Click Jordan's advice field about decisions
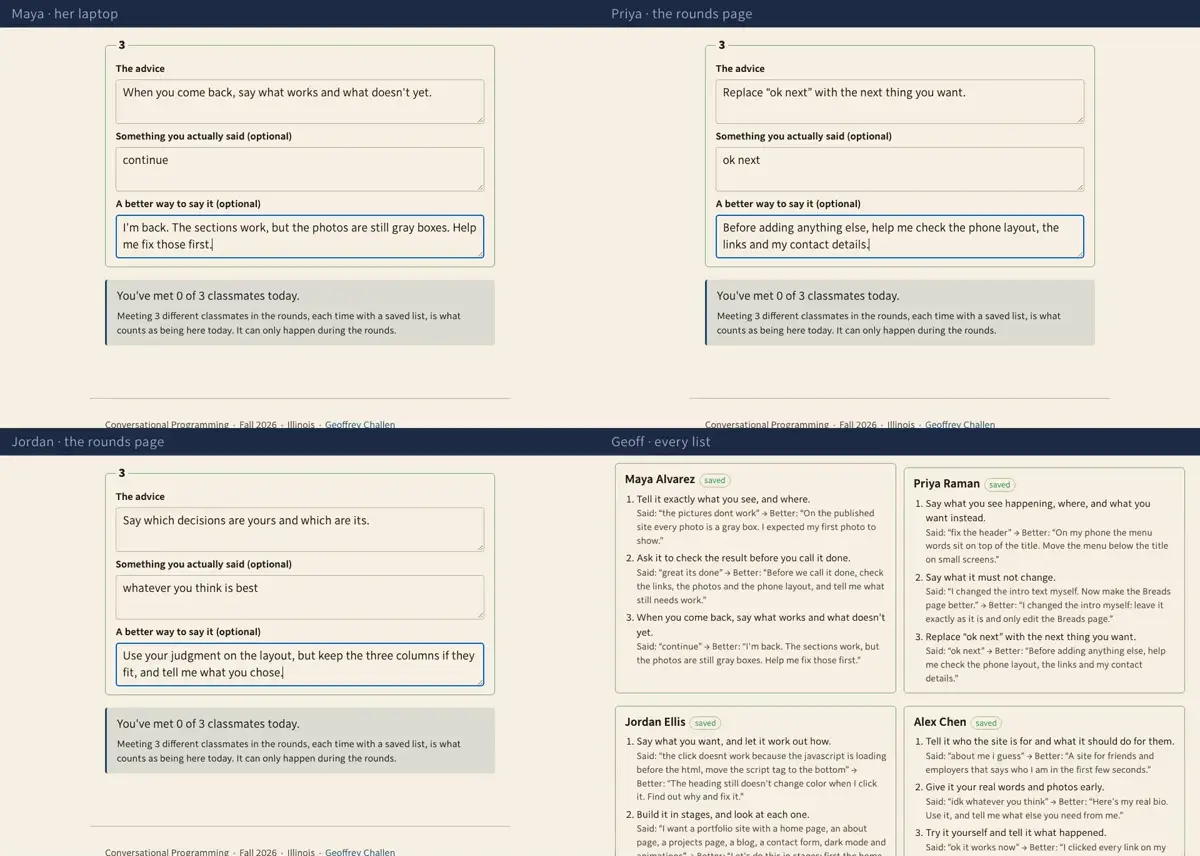 pyautogui.click(x=300, y=529)
